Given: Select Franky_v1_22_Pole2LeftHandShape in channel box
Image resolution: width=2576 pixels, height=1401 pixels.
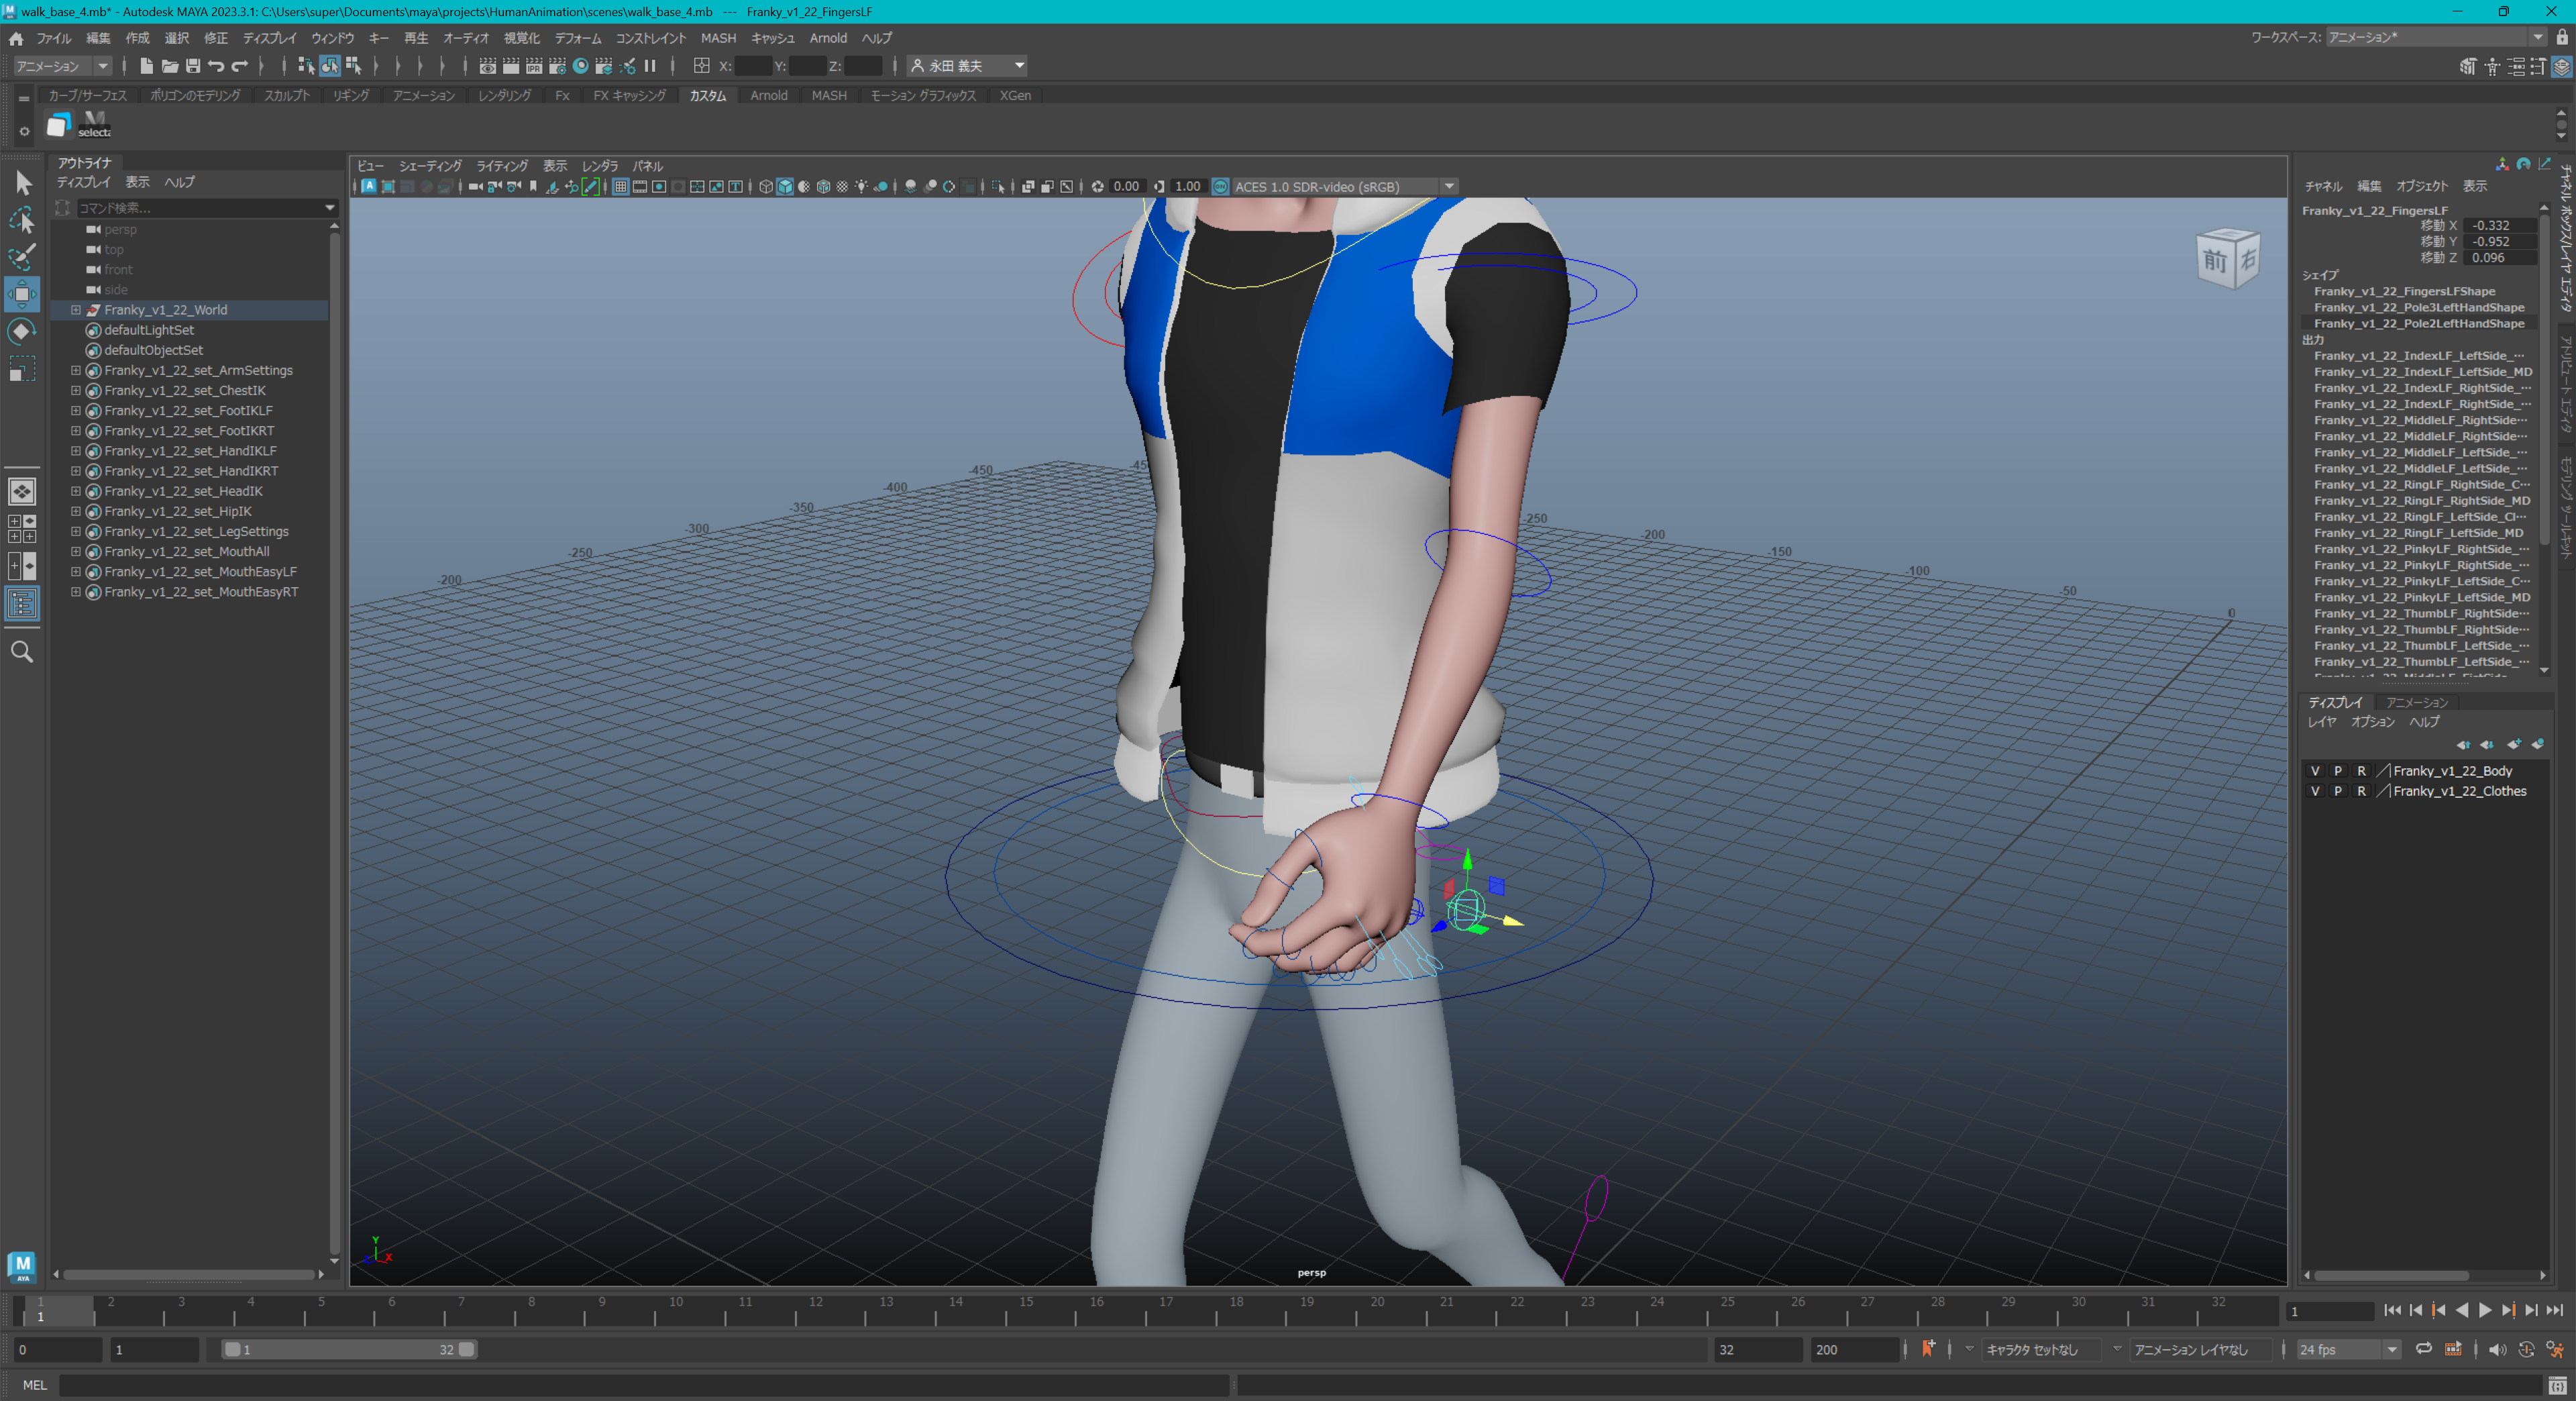Looking at the screenshot, I should click(2419, 324).
